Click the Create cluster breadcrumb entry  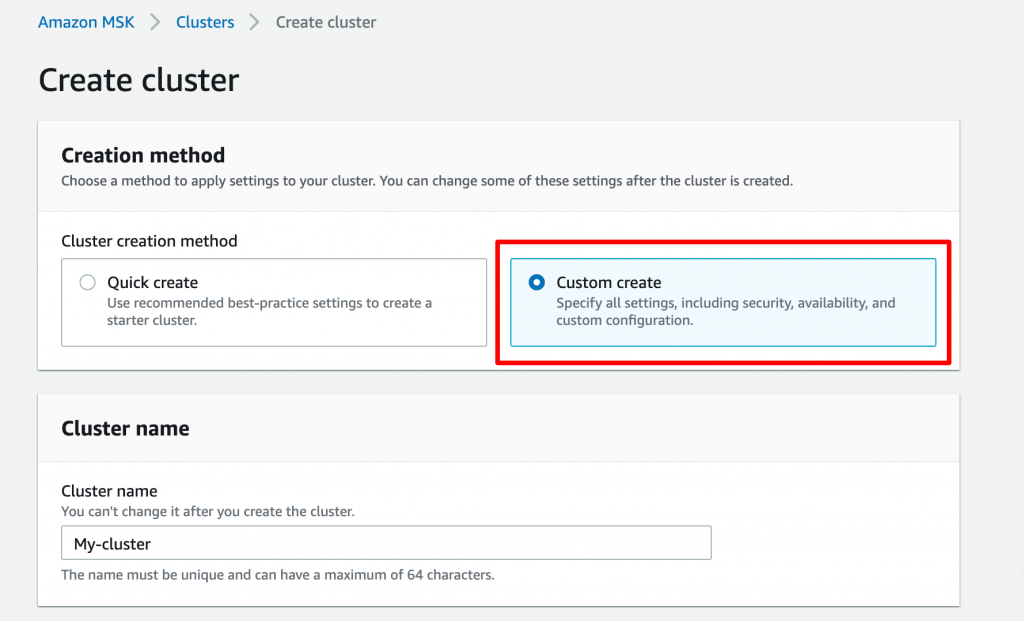coord(325,21)
